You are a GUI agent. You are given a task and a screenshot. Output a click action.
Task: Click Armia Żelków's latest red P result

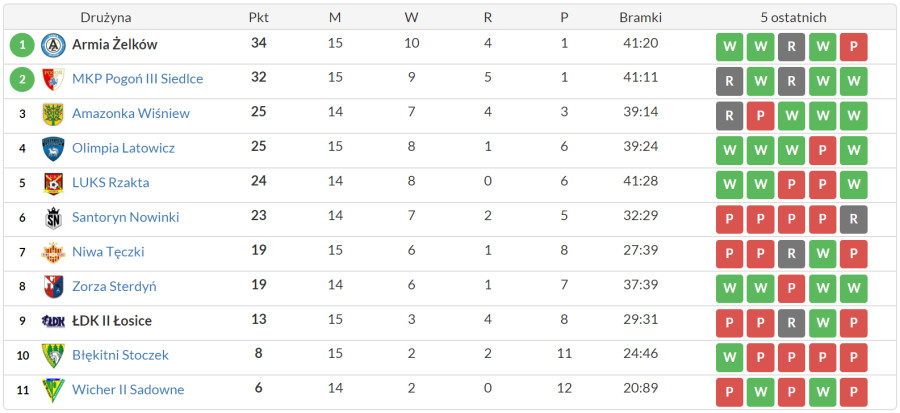coord(854,47)
